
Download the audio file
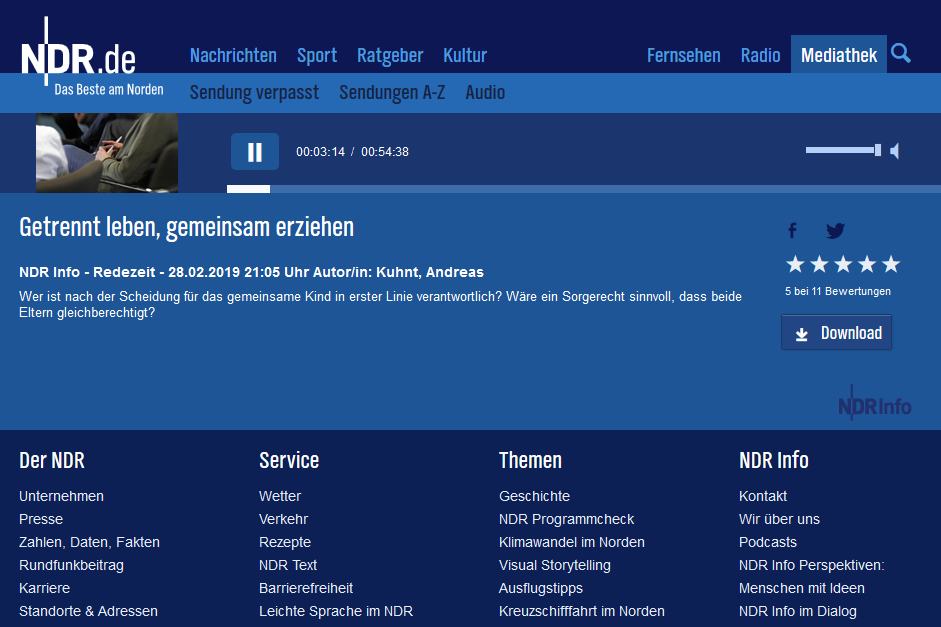(x=837, y=332)
